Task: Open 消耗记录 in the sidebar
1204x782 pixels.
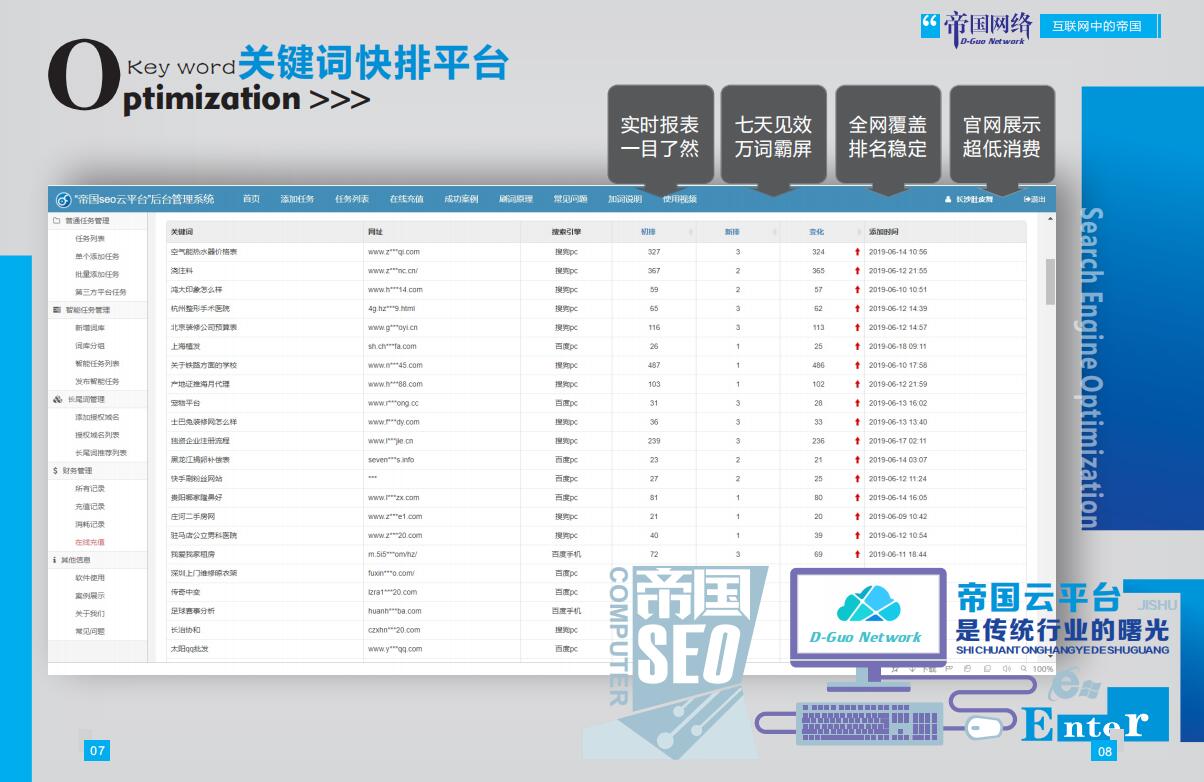Action: click(90, 524)
